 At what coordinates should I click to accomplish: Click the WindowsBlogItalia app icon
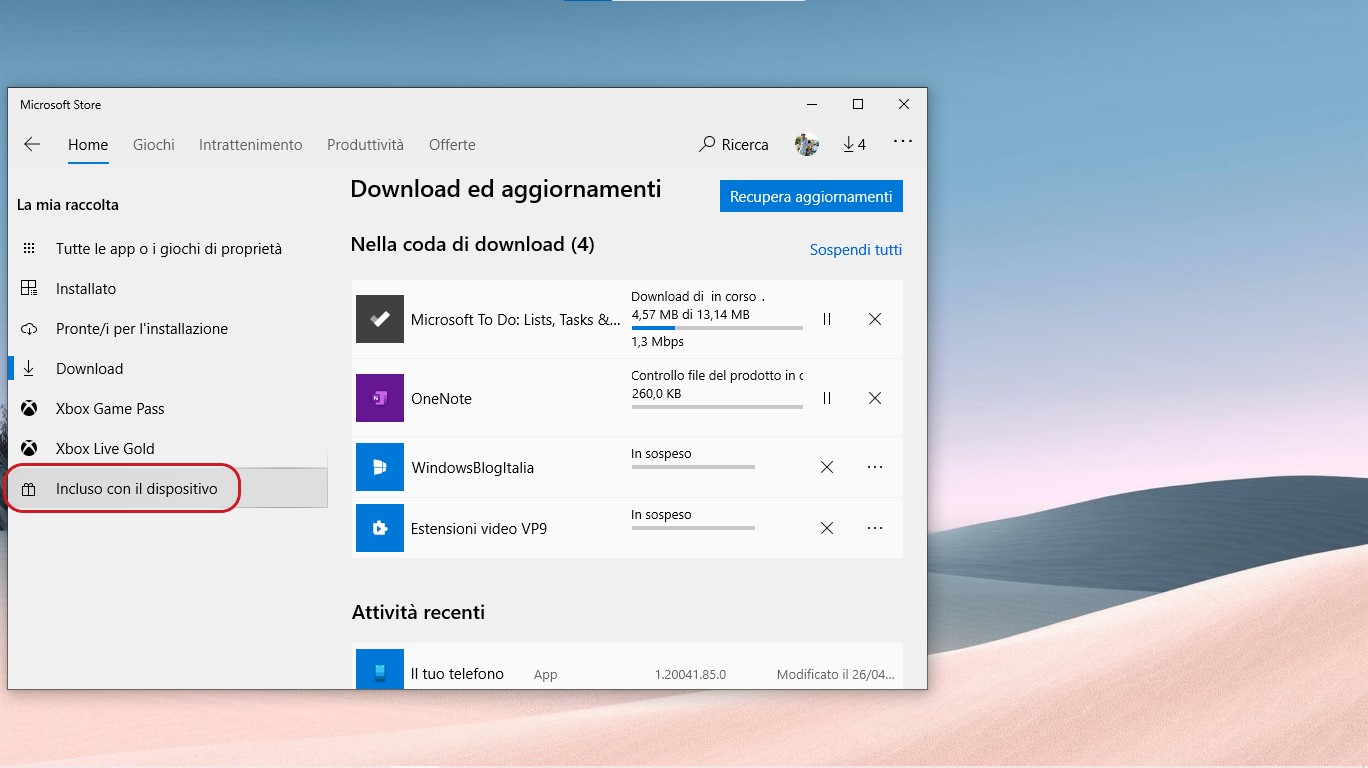point(380,467)
